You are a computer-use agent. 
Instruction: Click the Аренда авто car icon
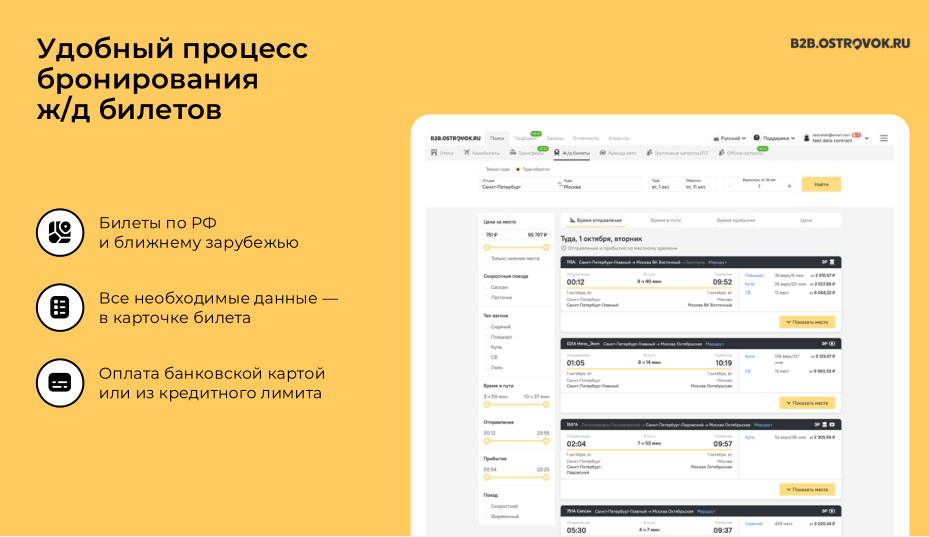tap(603, 153)
